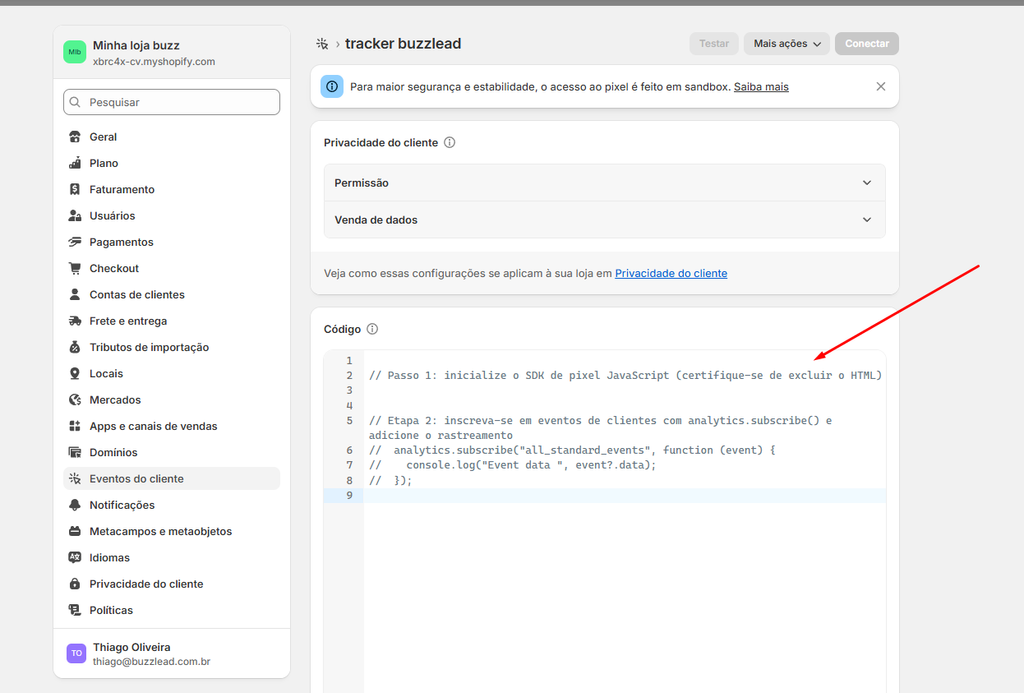Click the Minha loja buzz store avatar

pyautogui.click(x=74, y=52)
